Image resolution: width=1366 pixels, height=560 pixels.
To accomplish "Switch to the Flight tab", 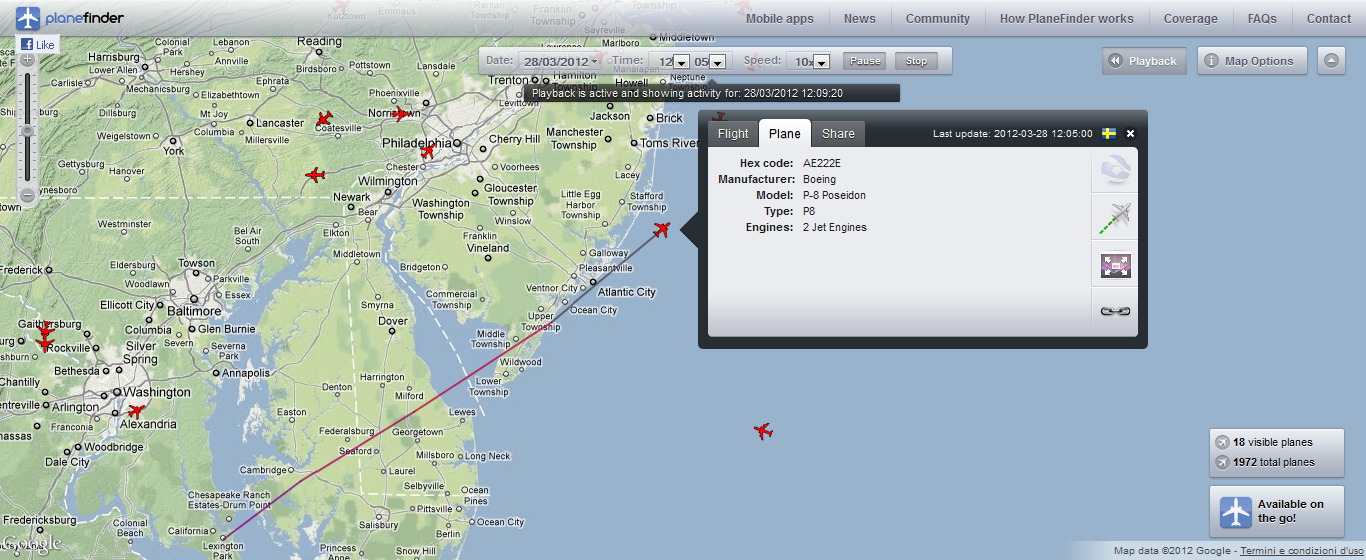I will [733, 134].
